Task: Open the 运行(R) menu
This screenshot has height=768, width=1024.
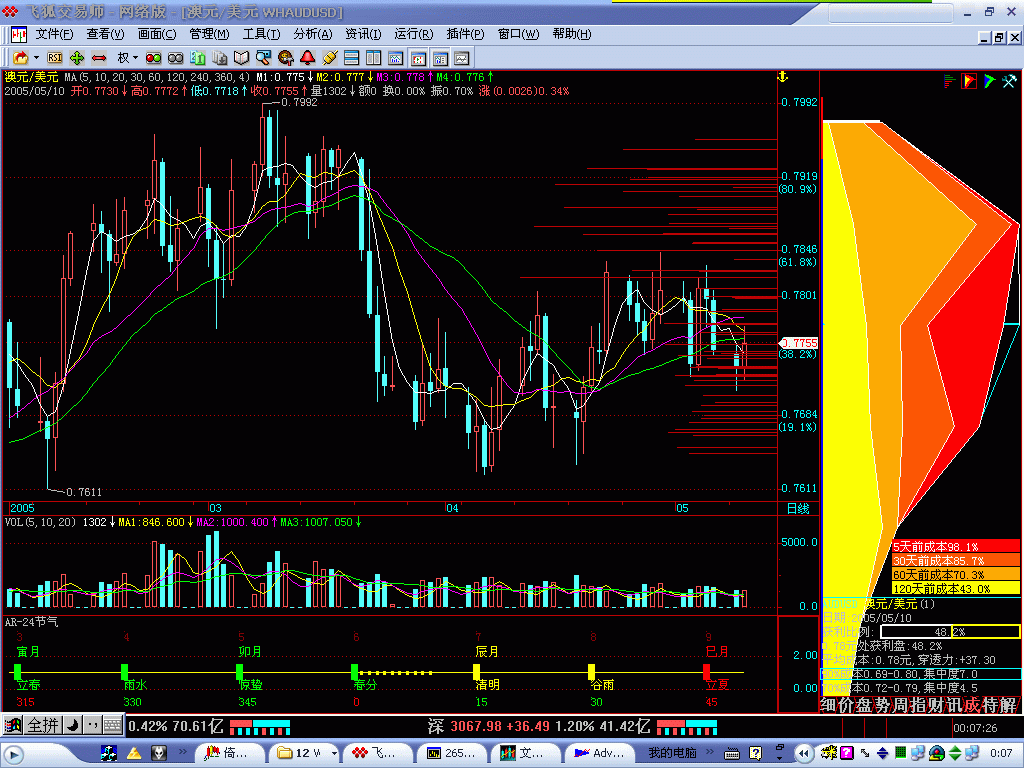Action: 413,34
